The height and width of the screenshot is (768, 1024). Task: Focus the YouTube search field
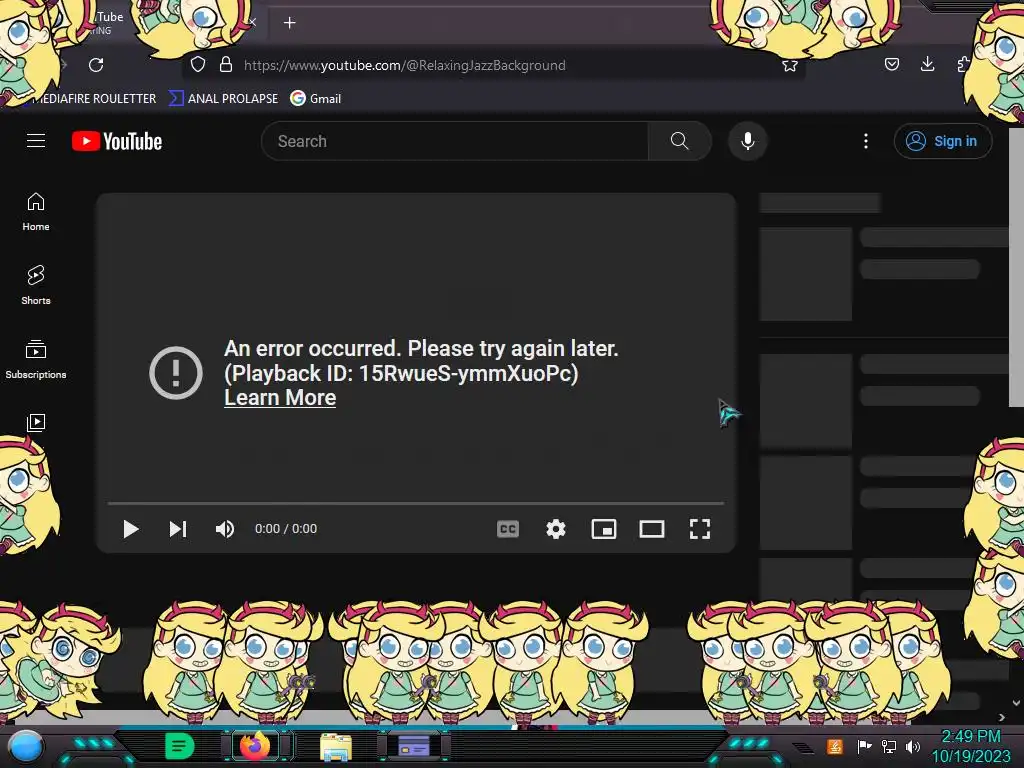(455, 141)
